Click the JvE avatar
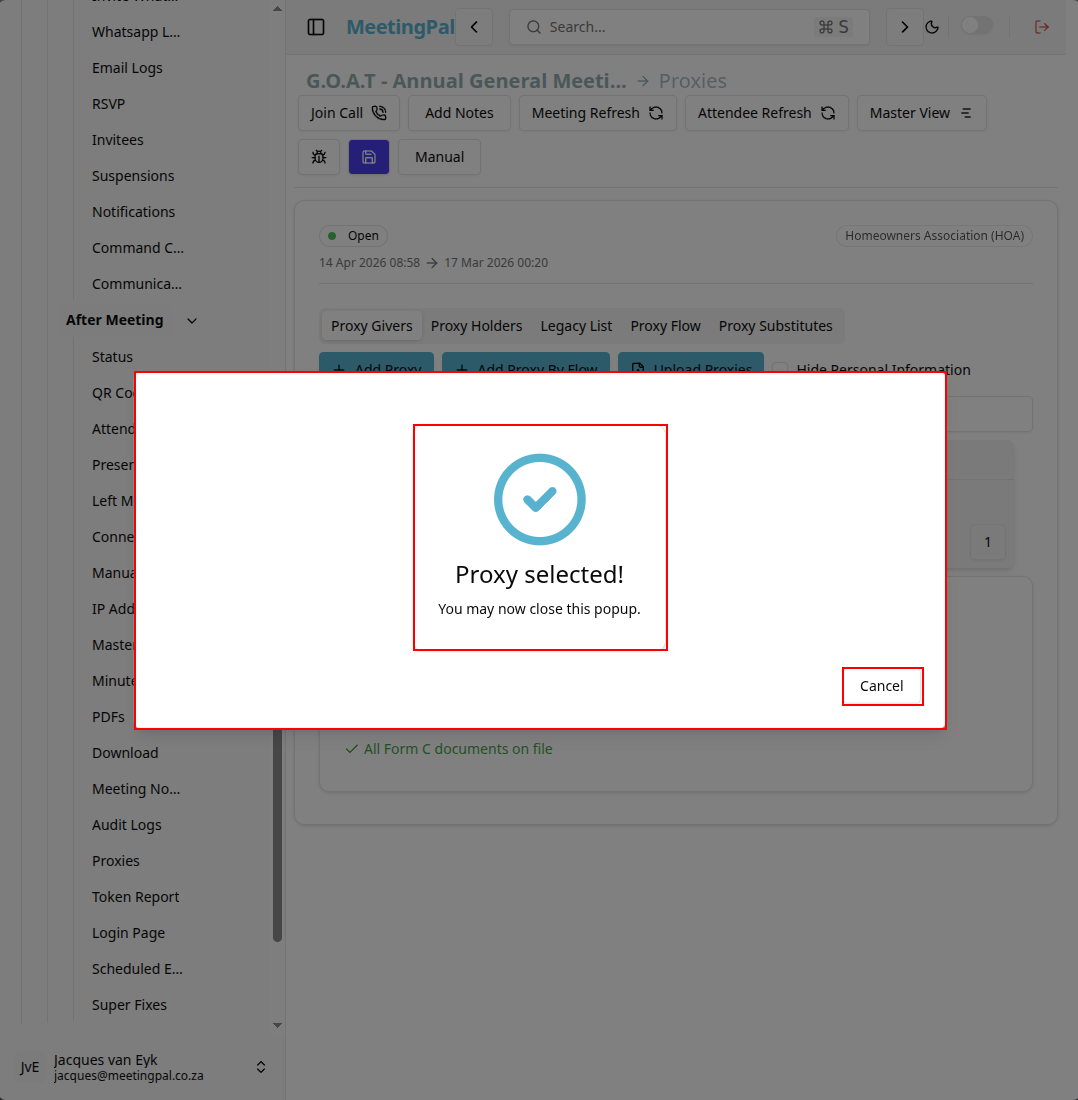The width and height of the screenshot is (1078, 1100). [x=29, y=1067]
